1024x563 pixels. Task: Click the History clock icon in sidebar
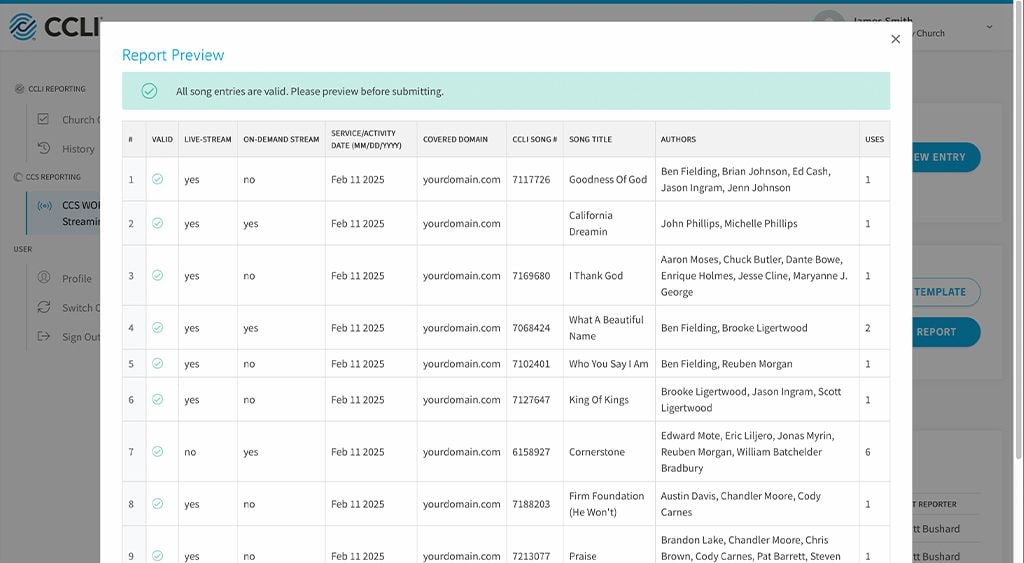tap(44, 148)
